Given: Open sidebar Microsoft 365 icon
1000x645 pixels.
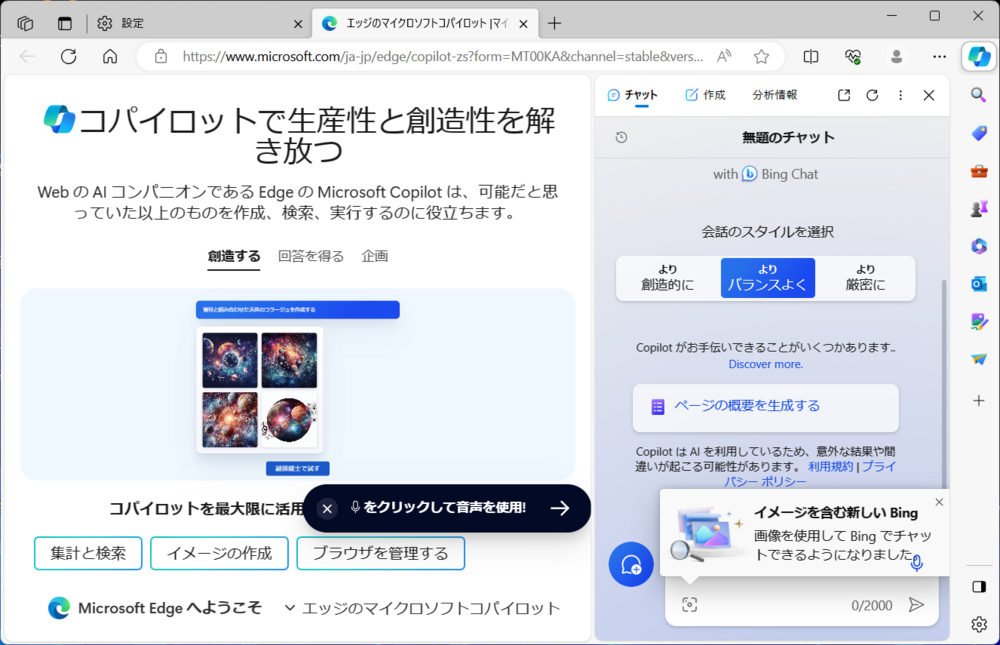Looking at the screenshot, I should coord(979,246).
